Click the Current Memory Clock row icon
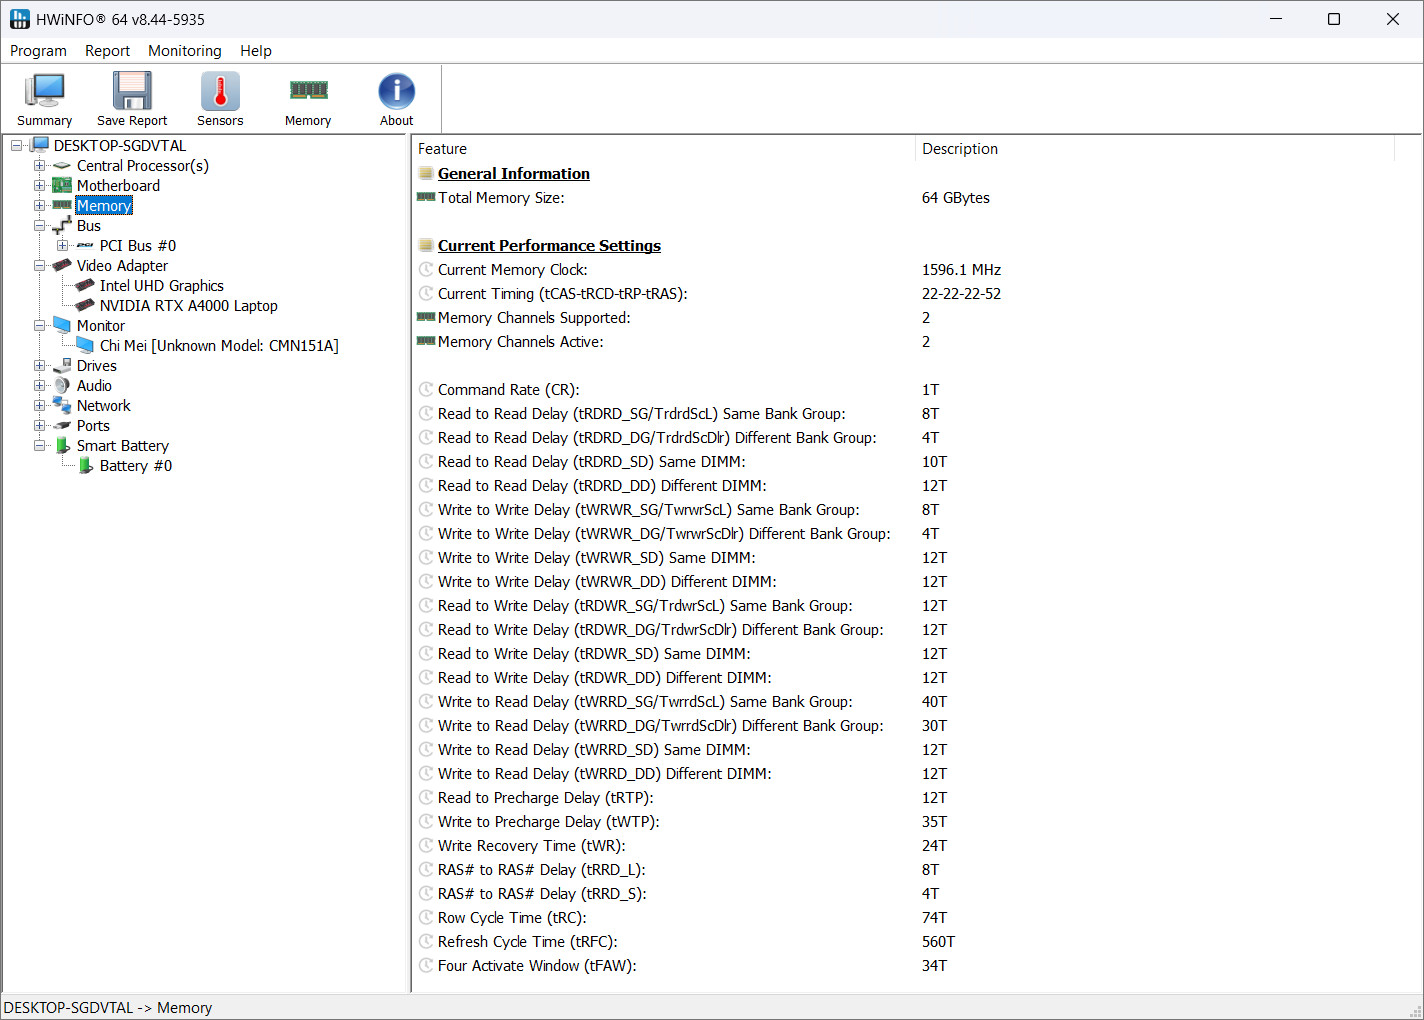 426,270
